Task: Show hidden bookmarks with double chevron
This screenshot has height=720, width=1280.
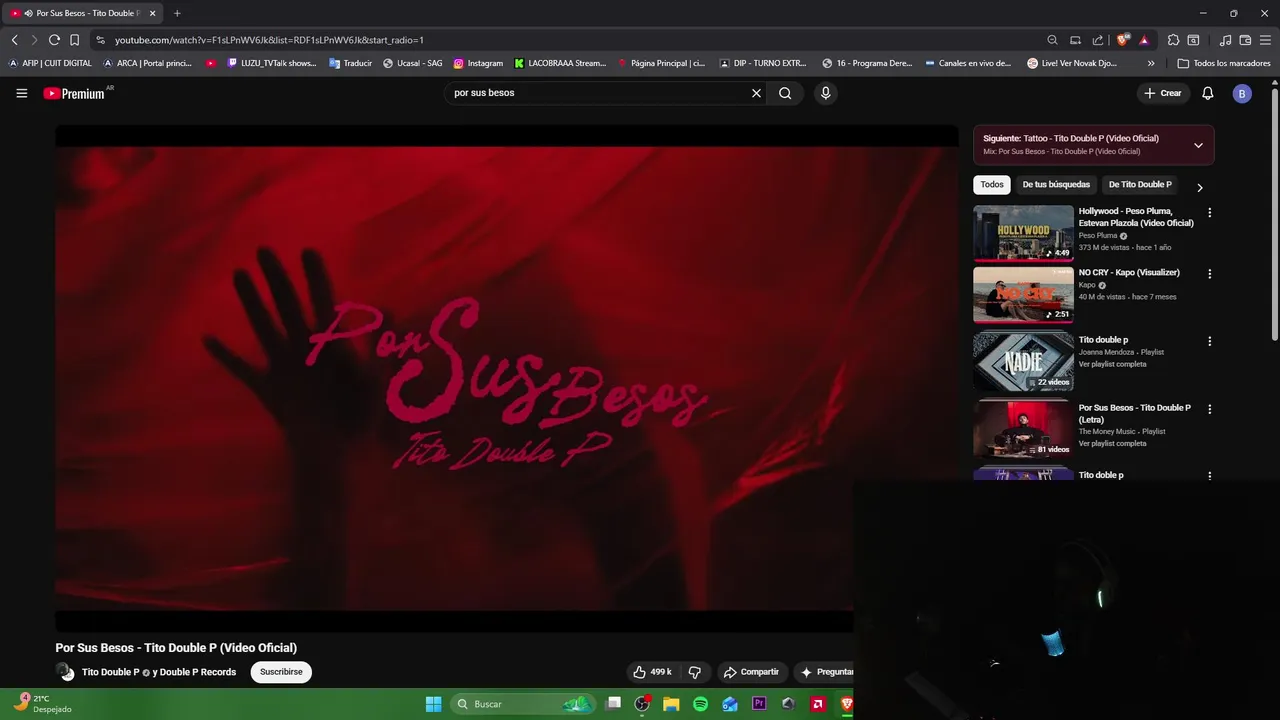Action: pyautogui.click(x=1151, y=63)
